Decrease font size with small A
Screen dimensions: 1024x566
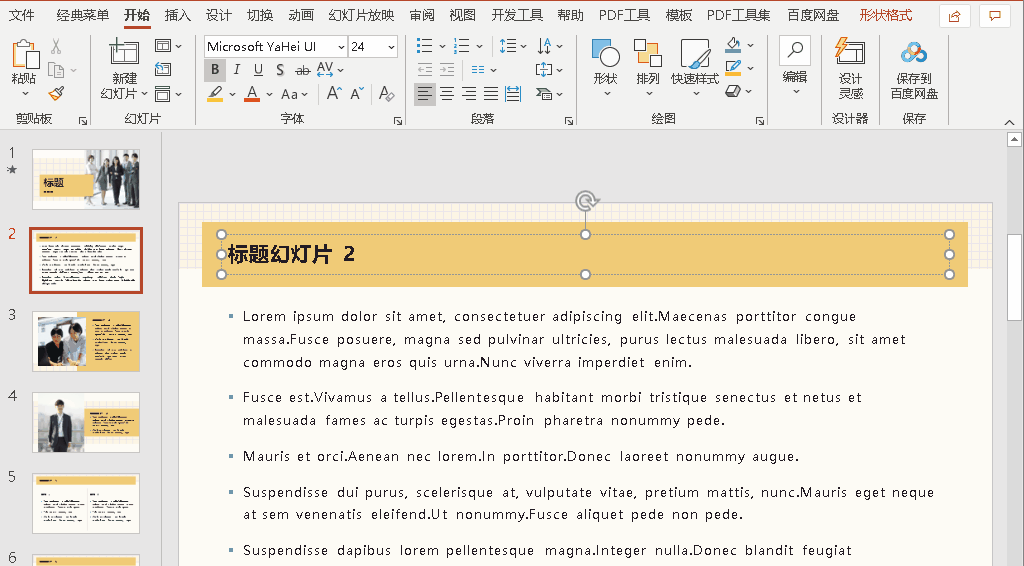coord(357,94)
